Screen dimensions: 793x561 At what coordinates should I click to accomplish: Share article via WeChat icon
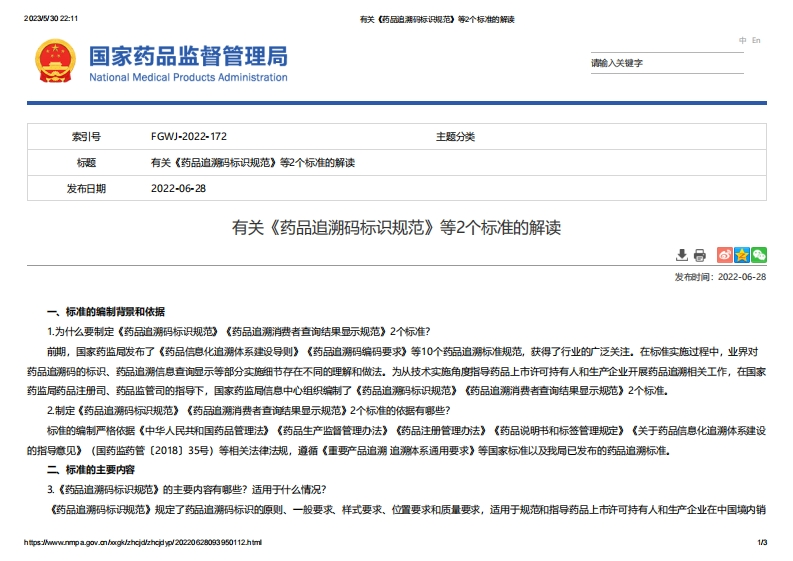point(759,255)
